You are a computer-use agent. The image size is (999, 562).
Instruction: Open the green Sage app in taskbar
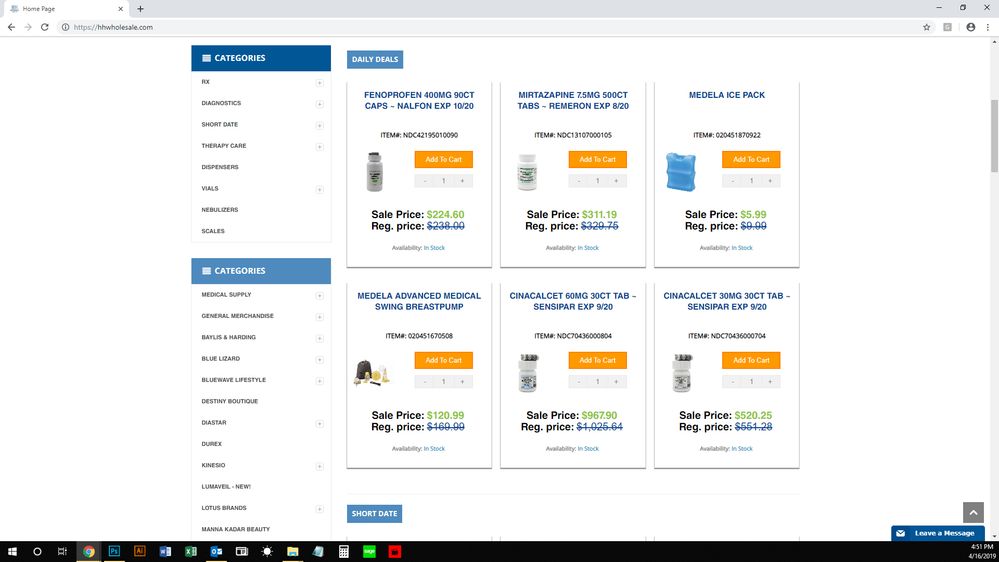coord(369,551)
